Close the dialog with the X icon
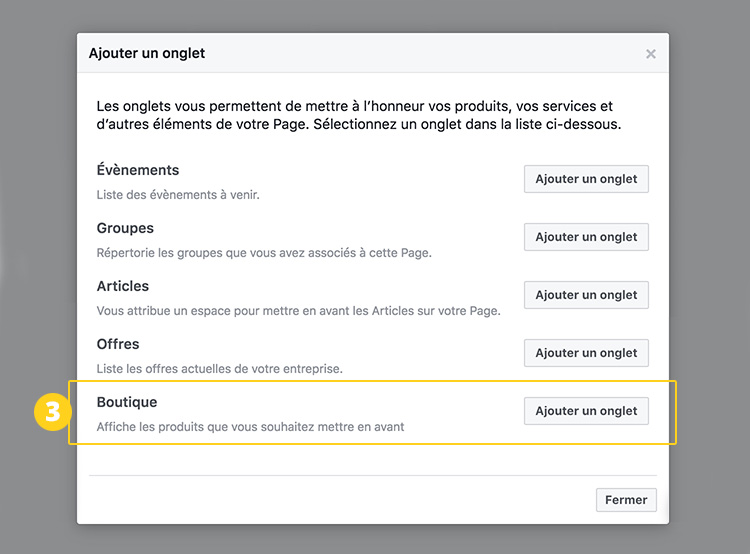The width and height of the screenshot is (750, 554). [651, 54]
